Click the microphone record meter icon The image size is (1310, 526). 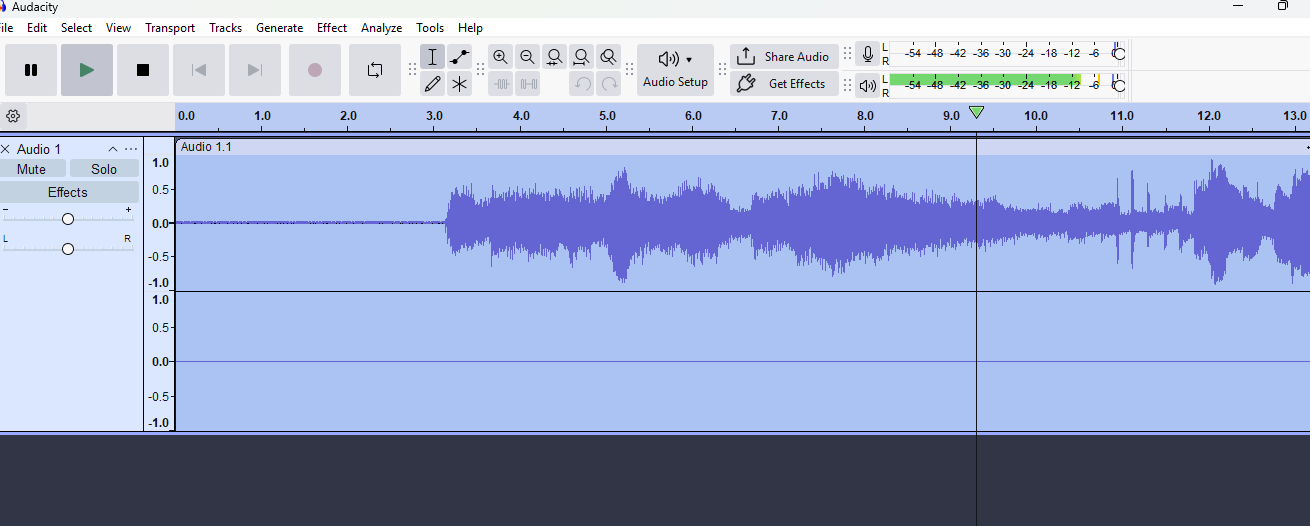pos(867,54)
